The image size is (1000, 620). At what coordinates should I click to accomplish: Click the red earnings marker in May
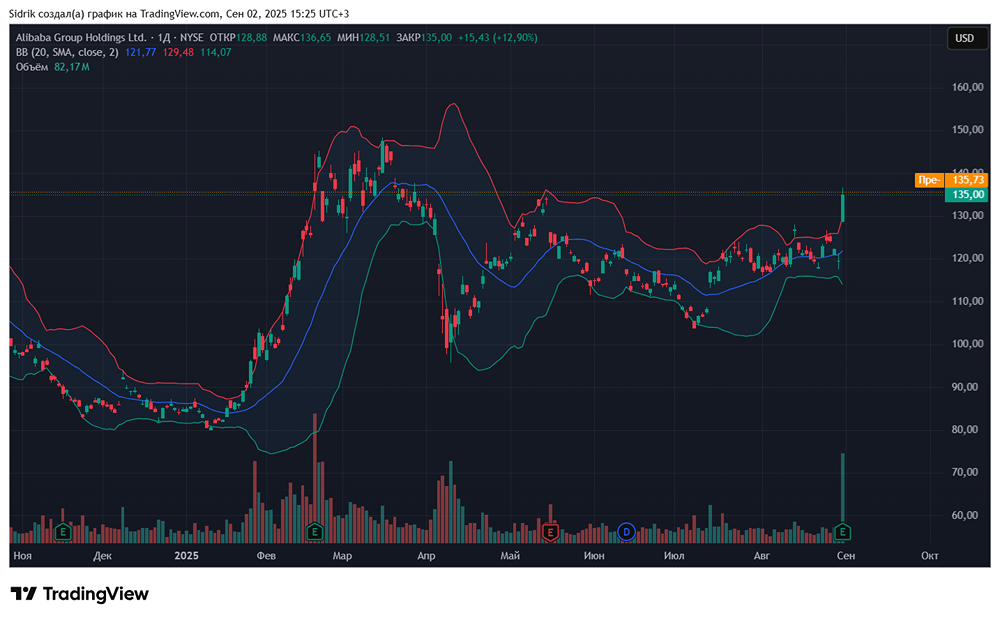point(549,530)
